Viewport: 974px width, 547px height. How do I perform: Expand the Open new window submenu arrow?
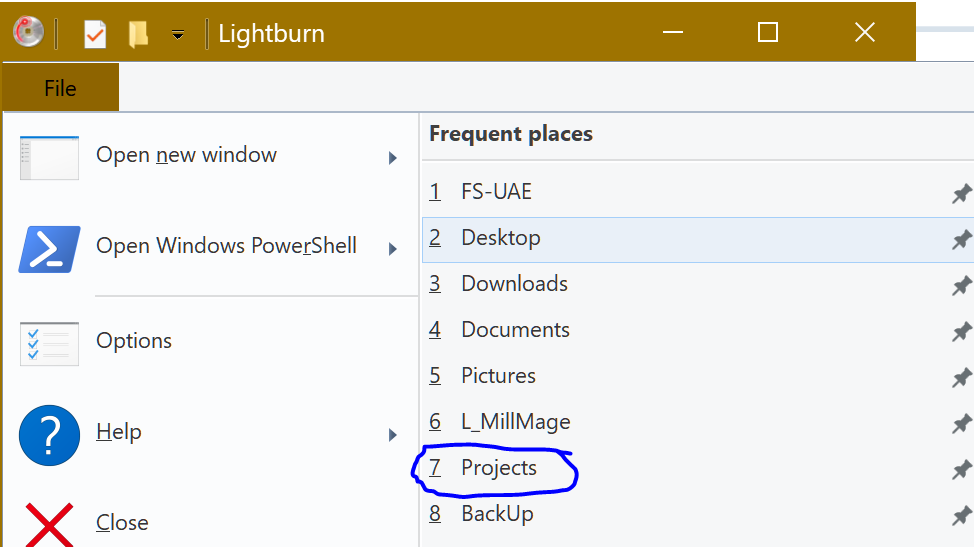[393, 158]
